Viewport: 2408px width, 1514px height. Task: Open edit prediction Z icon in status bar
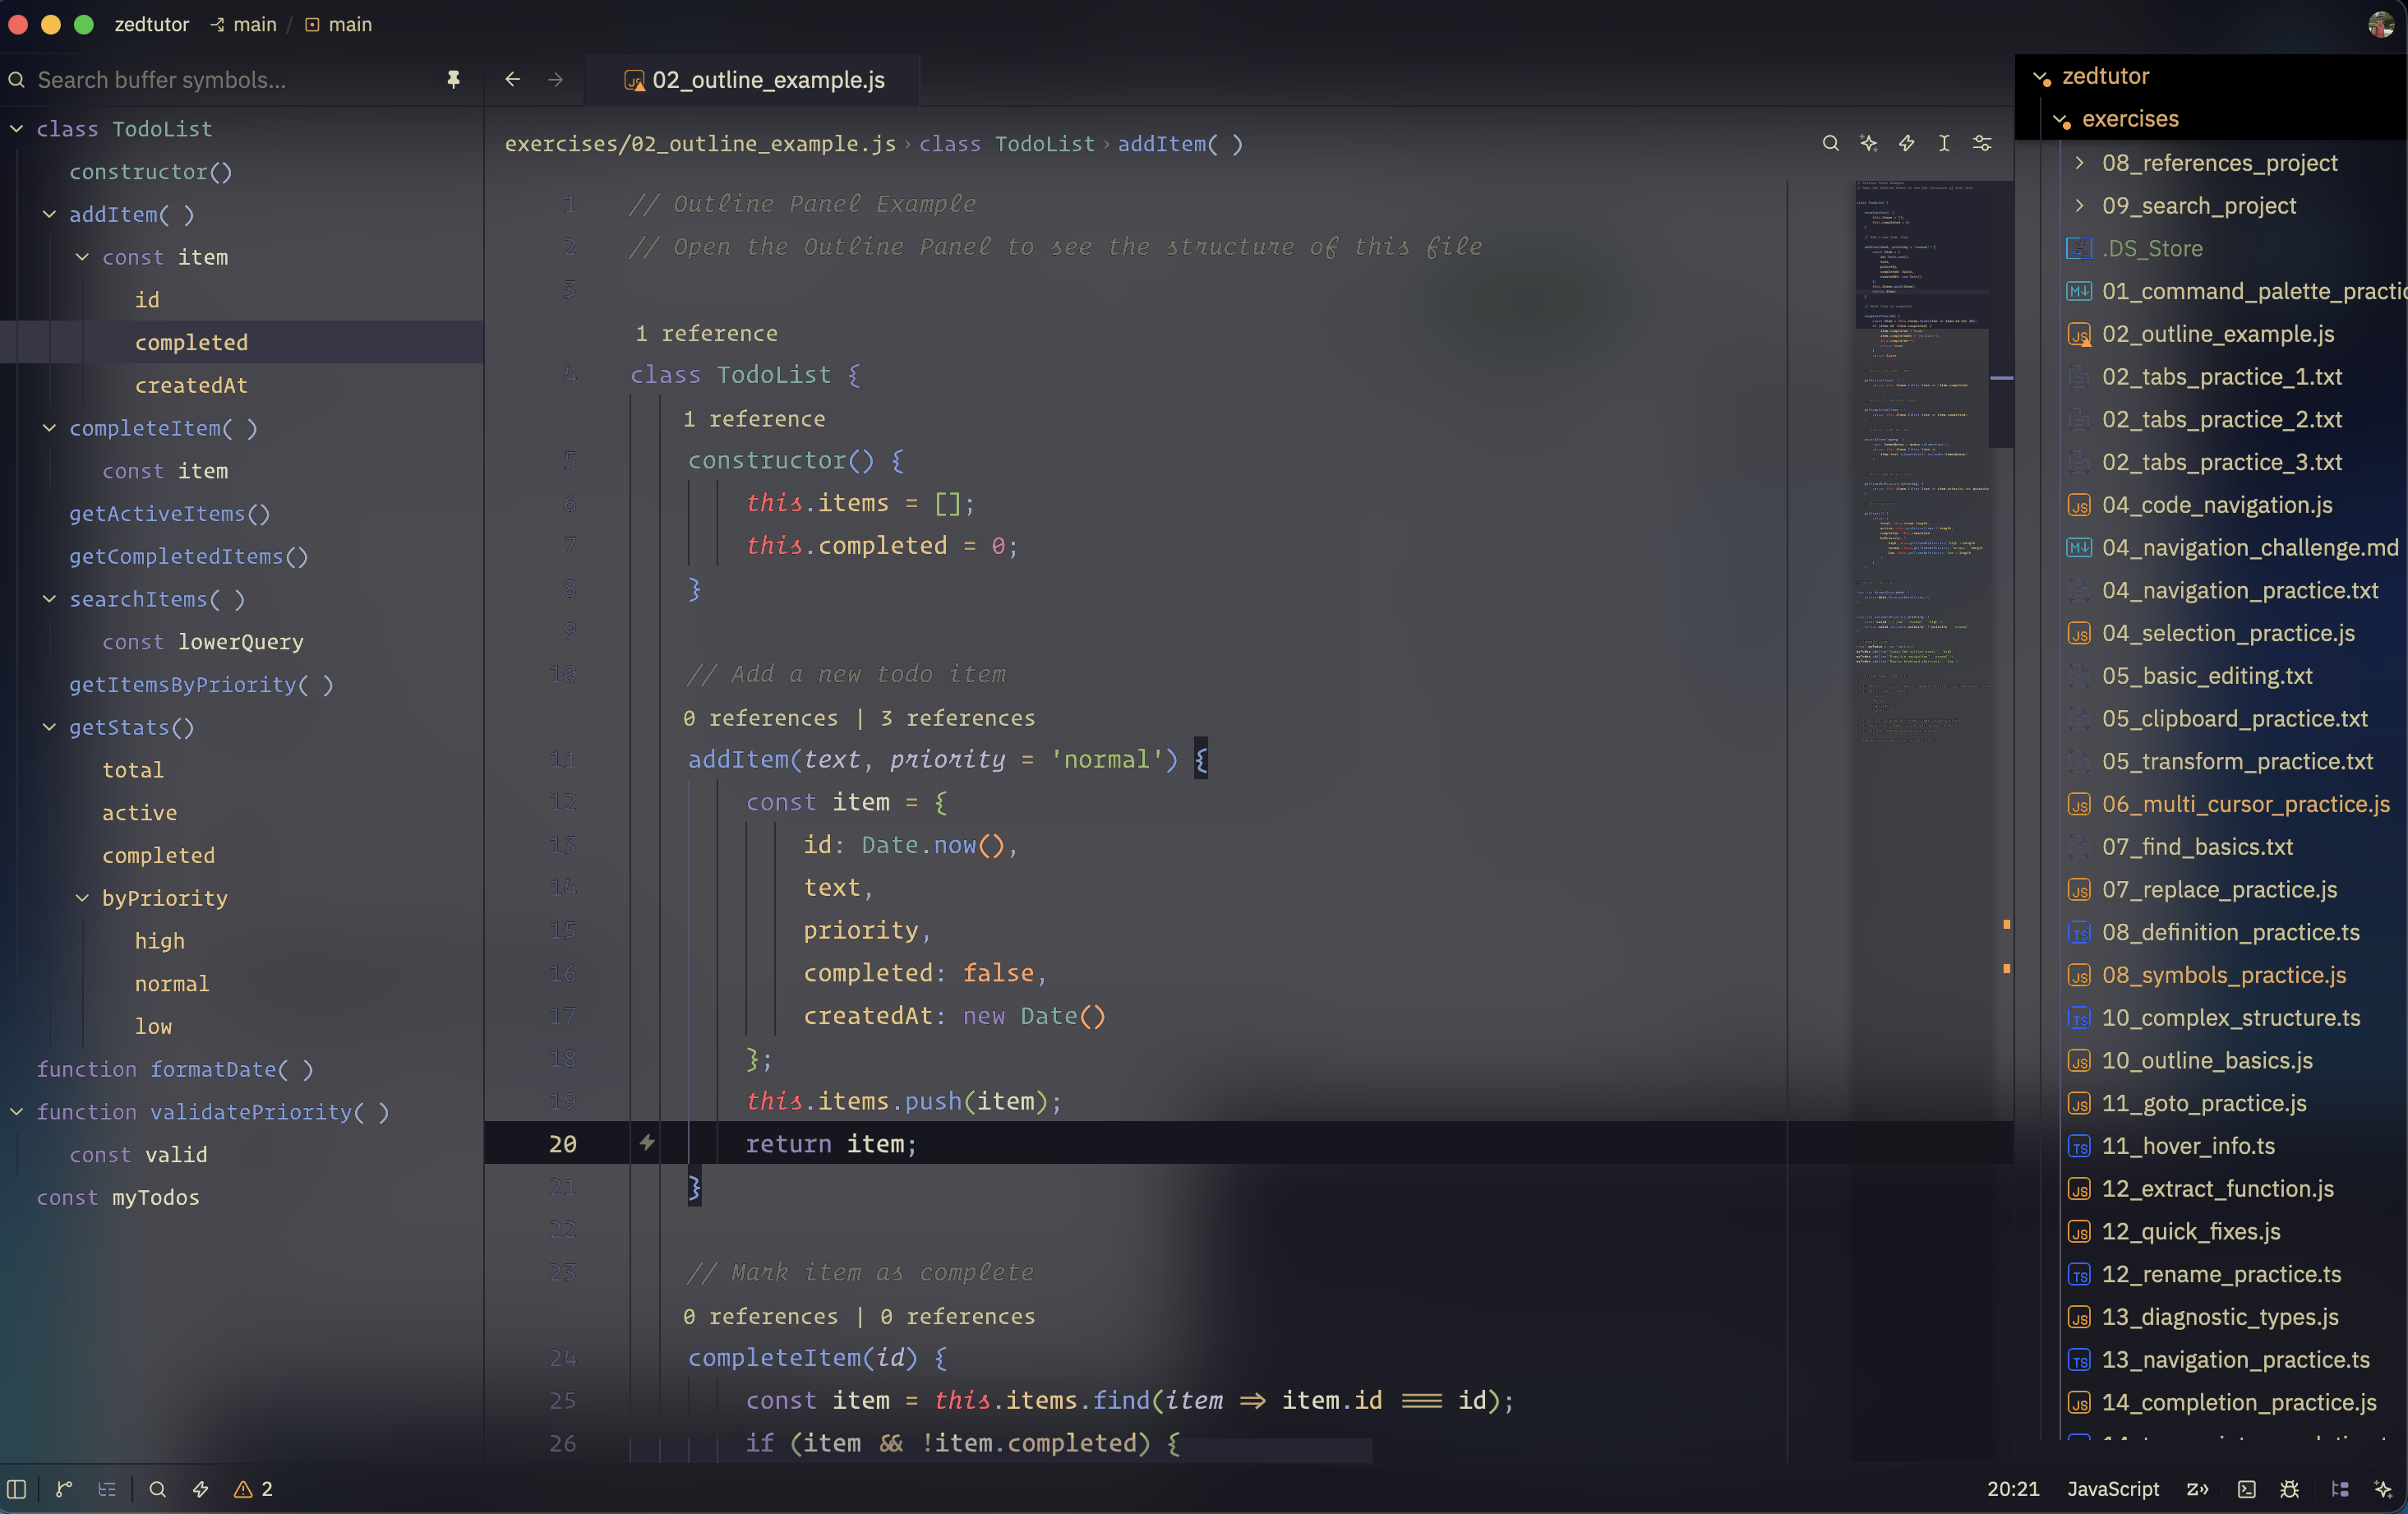tap(2197, 1489)
